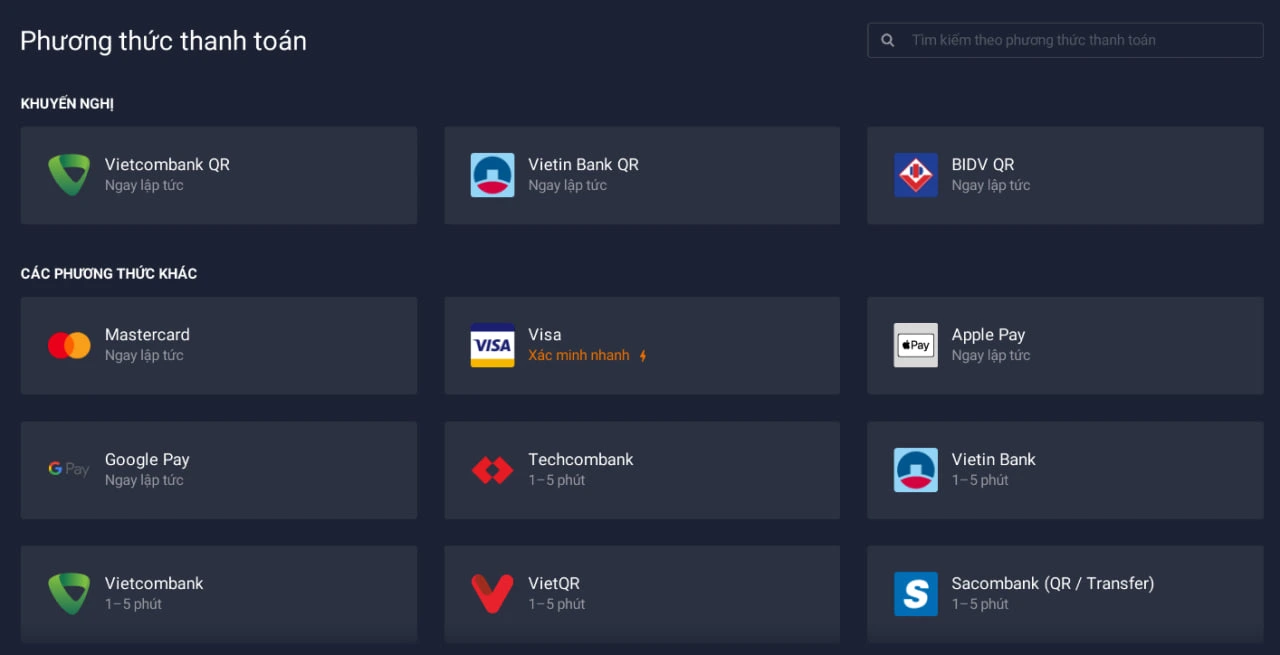
Task: Click the CÁC PHƯƠNG THỨC KHÁC heading
Action: tap(109, 274)
